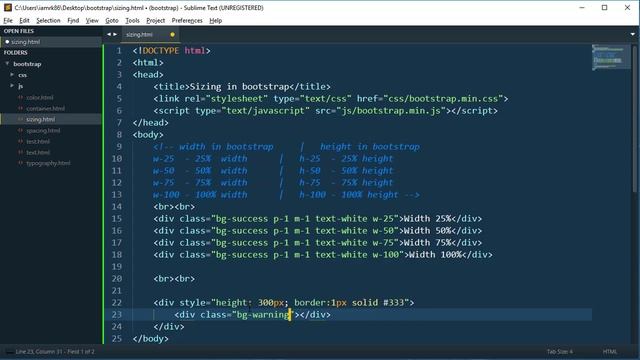Viewport: 640px width, 360px height.
Task: Open the Preferences menu
Action: [187, 20]
